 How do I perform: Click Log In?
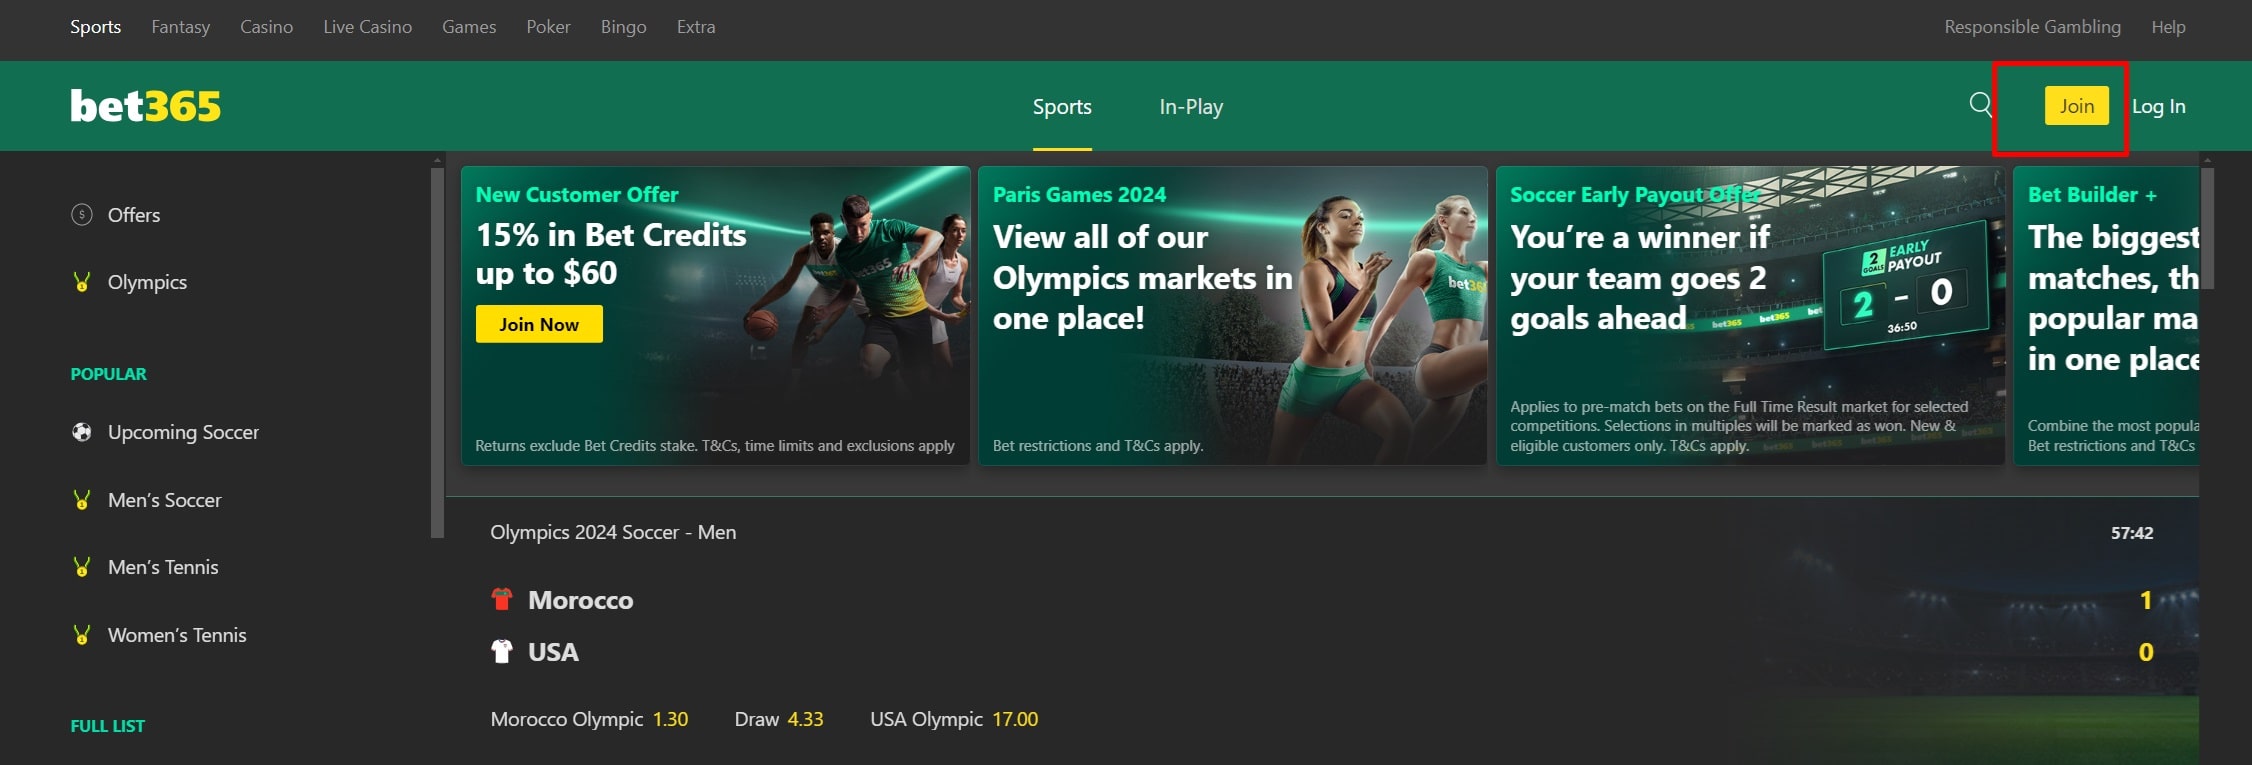coord(2158,106)
